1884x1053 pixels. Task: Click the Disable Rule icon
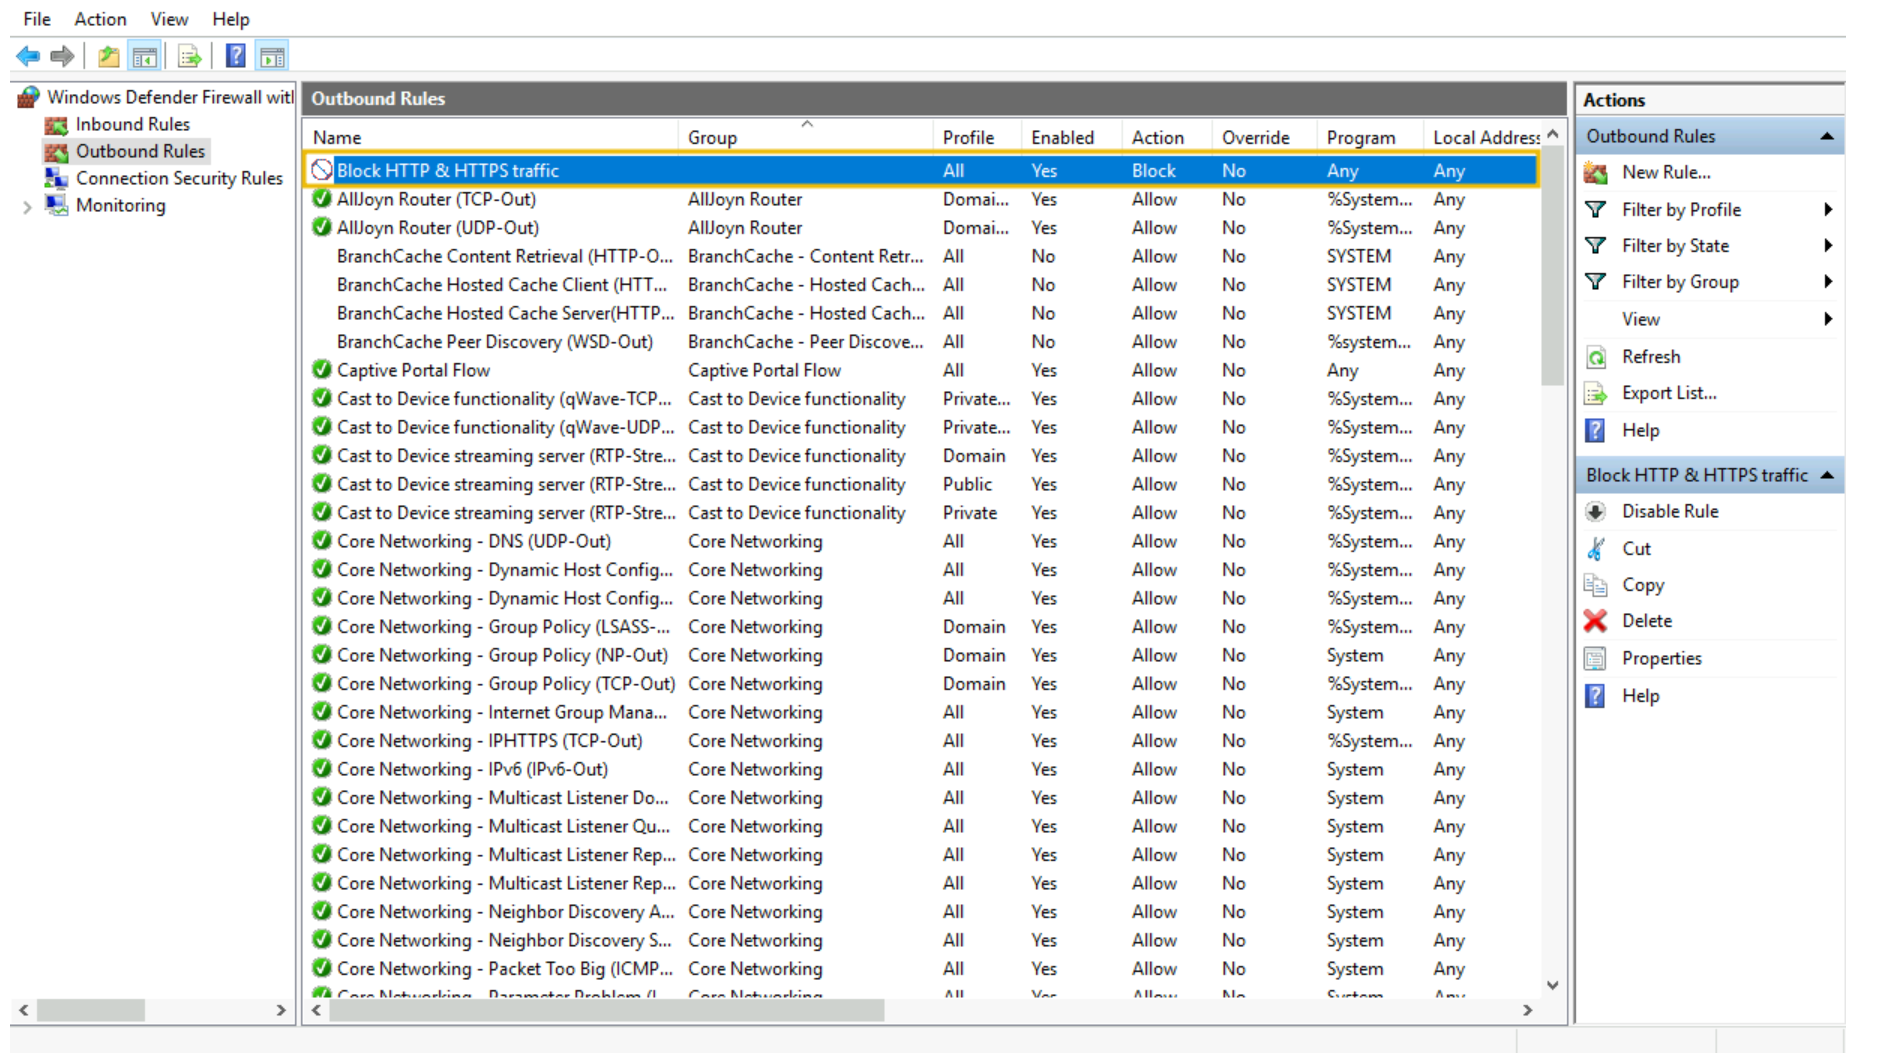click(1596, 512)
